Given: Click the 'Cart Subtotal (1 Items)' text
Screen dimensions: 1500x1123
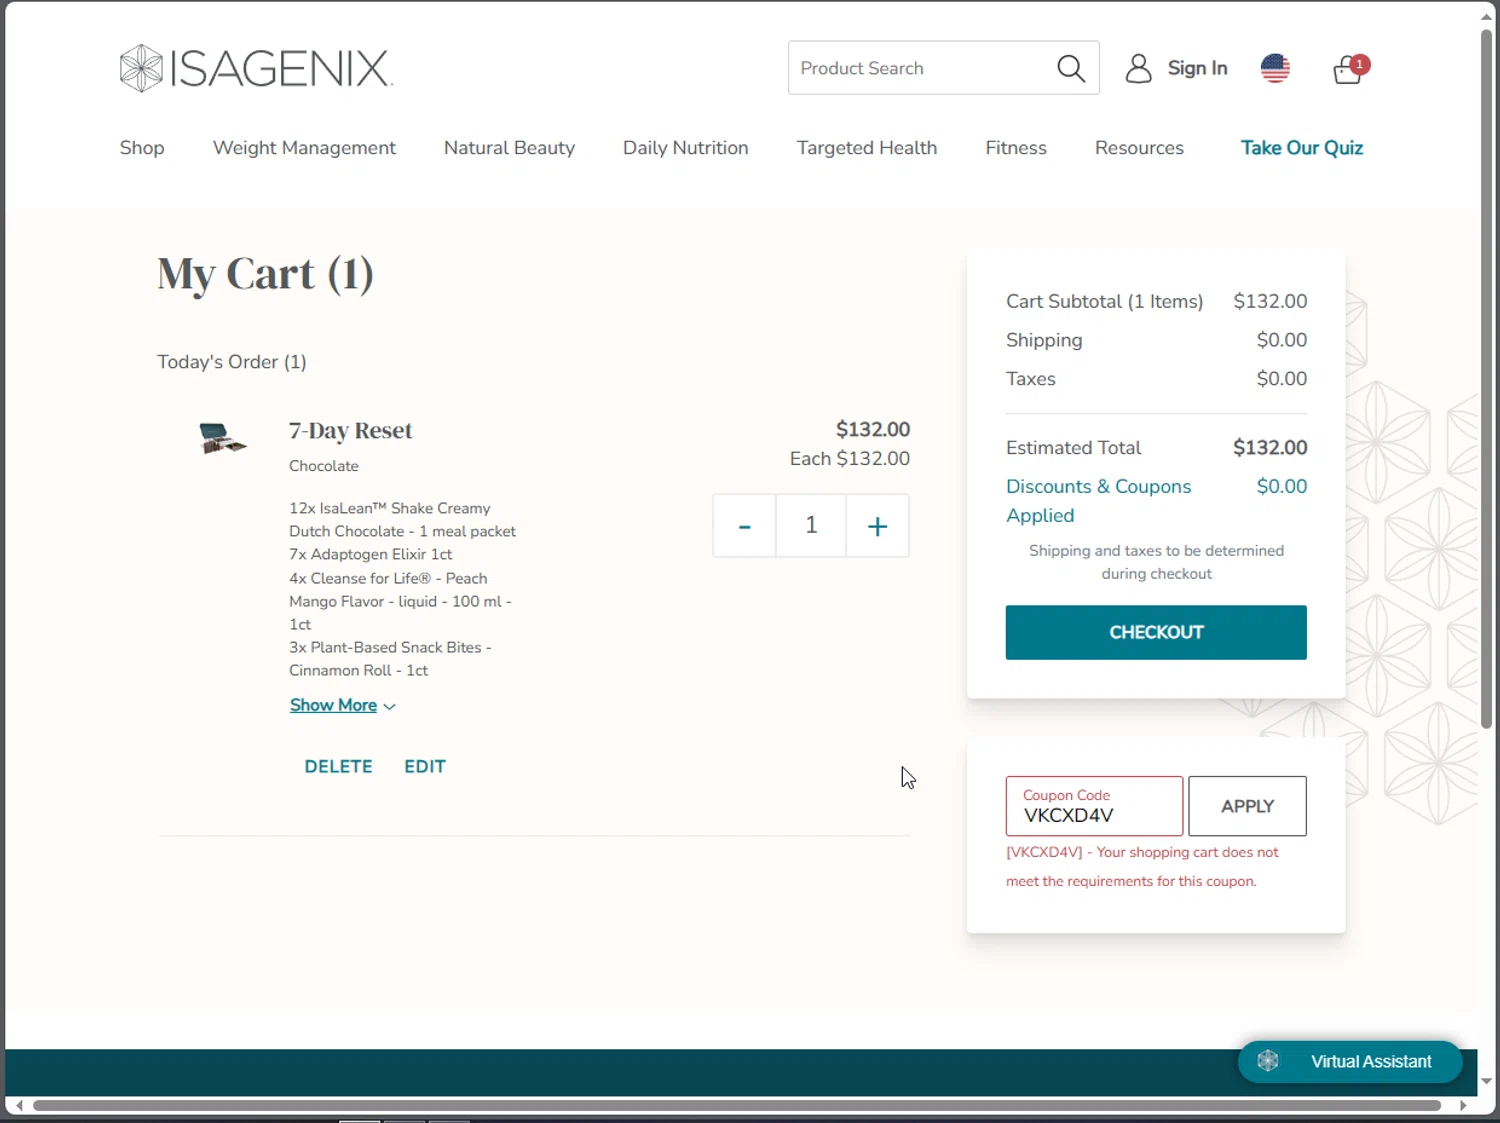Looking at the screenshot, I should click(x=1104, y=301).
